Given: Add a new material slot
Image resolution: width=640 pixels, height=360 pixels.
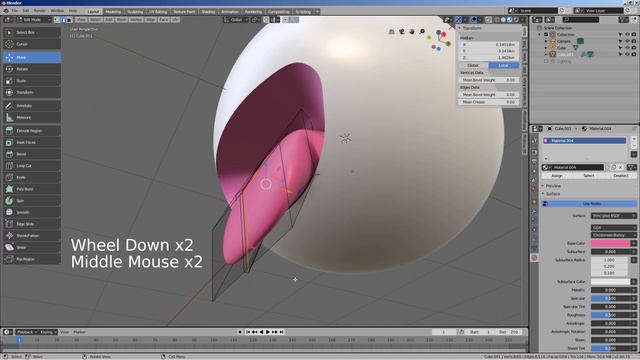Looking at the screenshot, I should 634,140.
